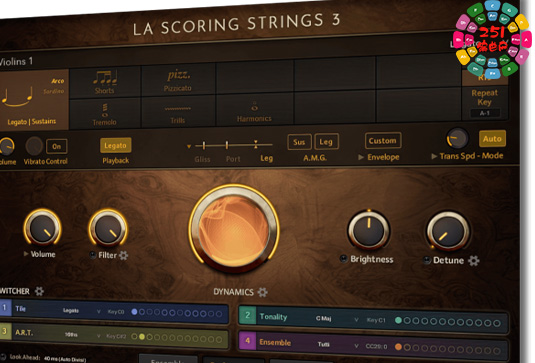
Task: Click the Legato Playback button
Action: [115, 145]
